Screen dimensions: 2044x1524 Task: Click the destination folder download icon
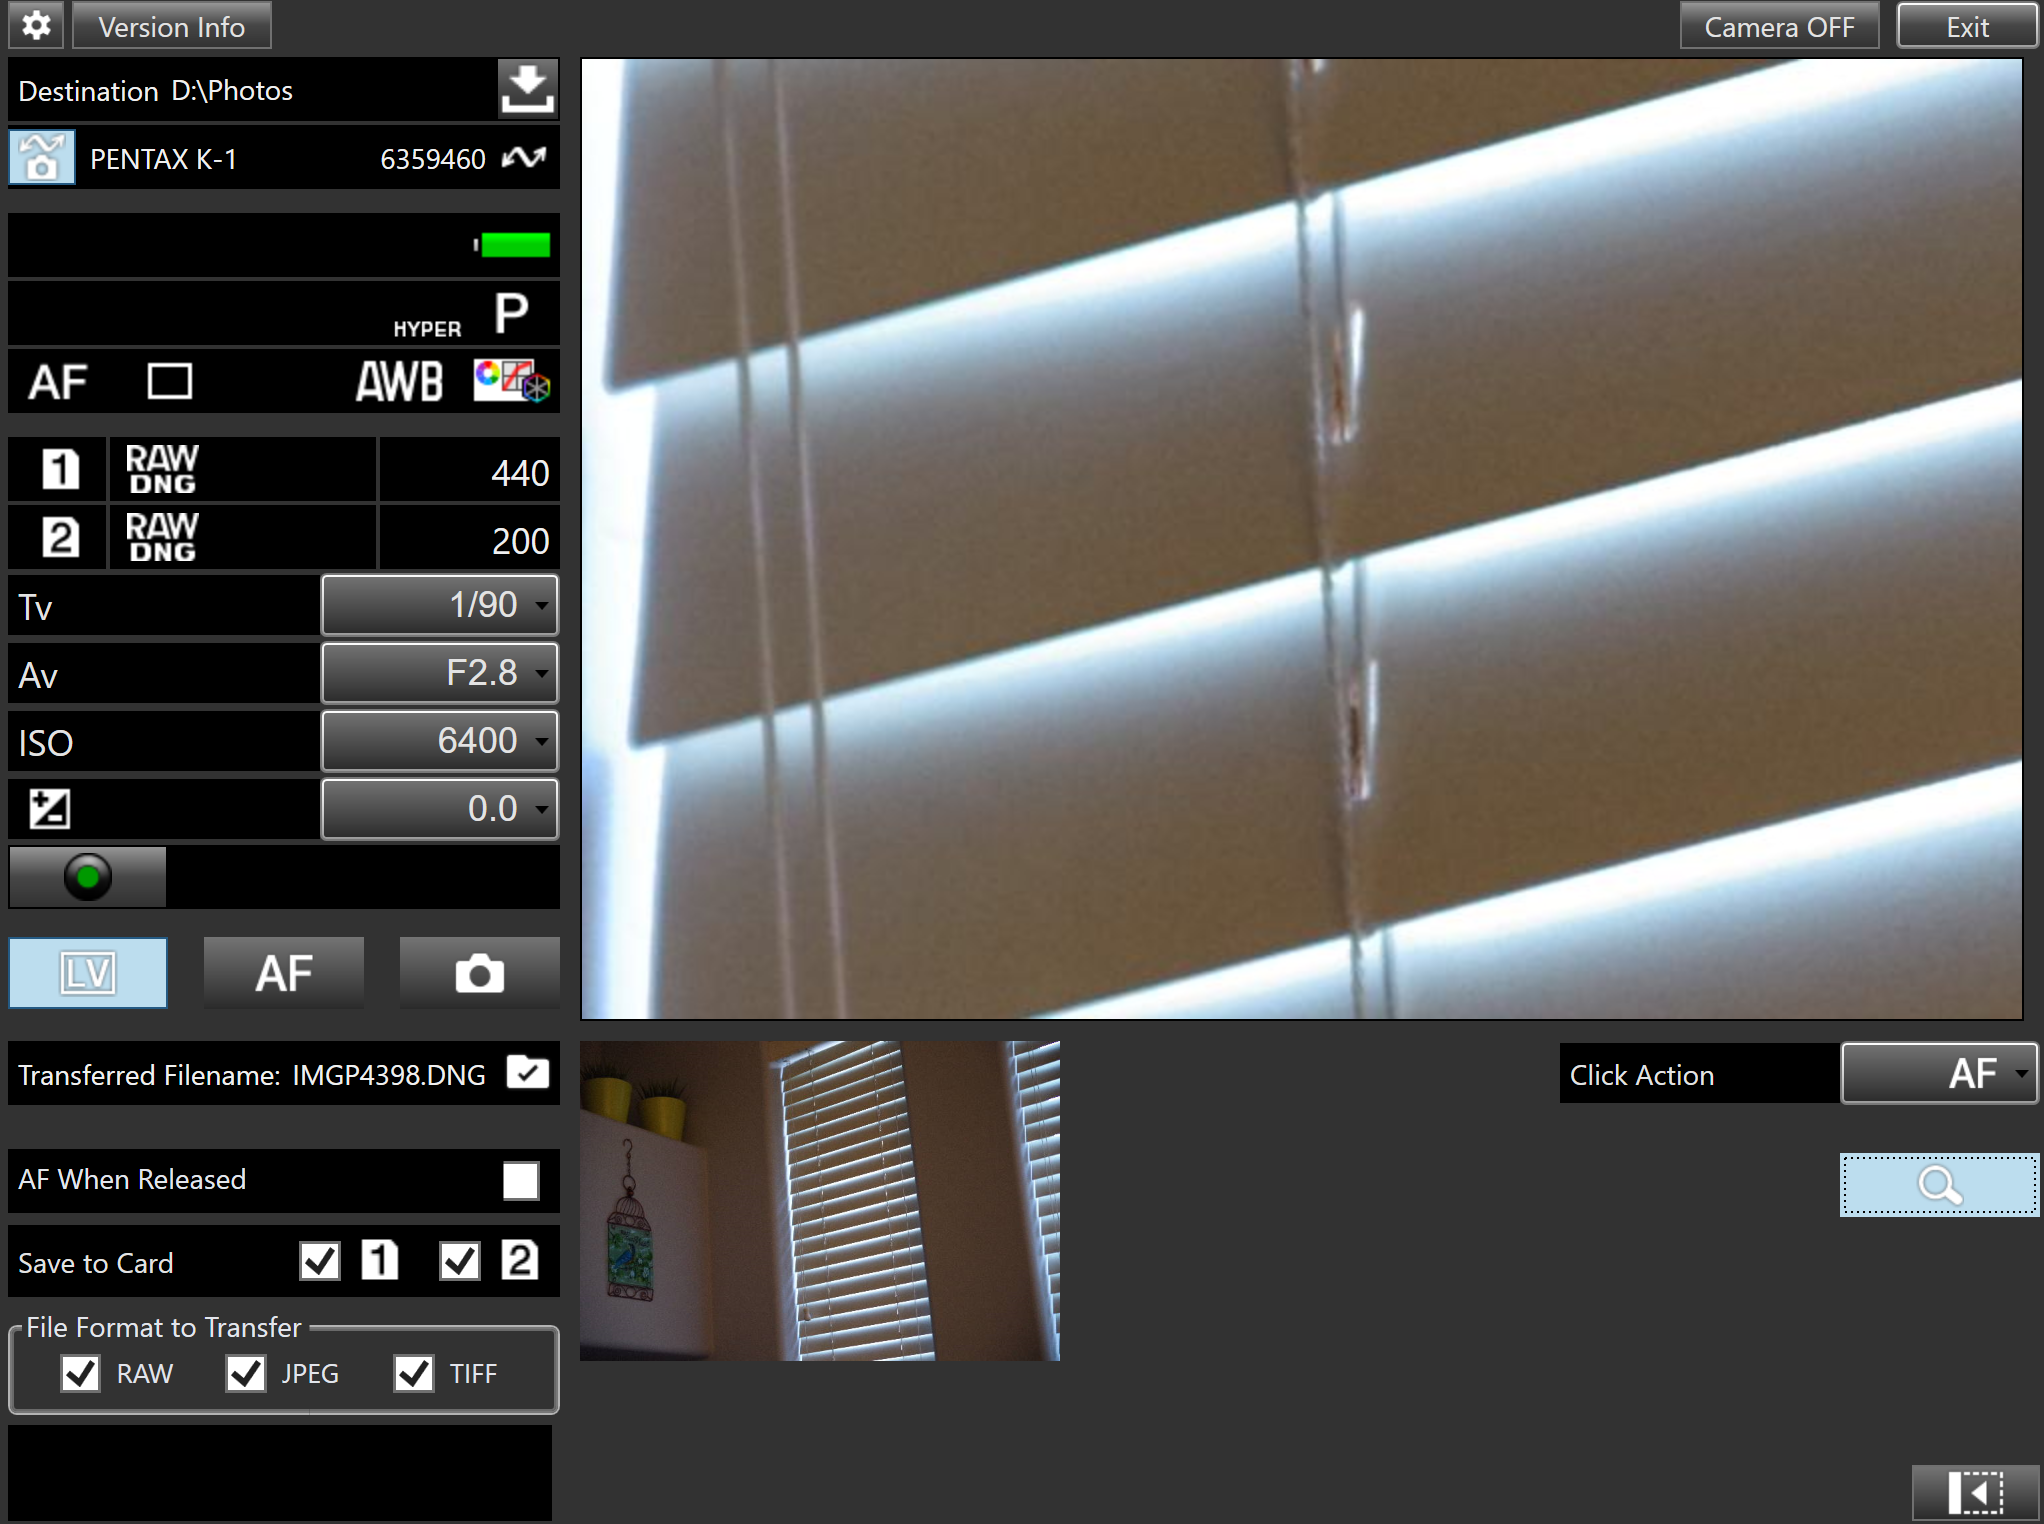pyautogui.click(x=527, y=90)
